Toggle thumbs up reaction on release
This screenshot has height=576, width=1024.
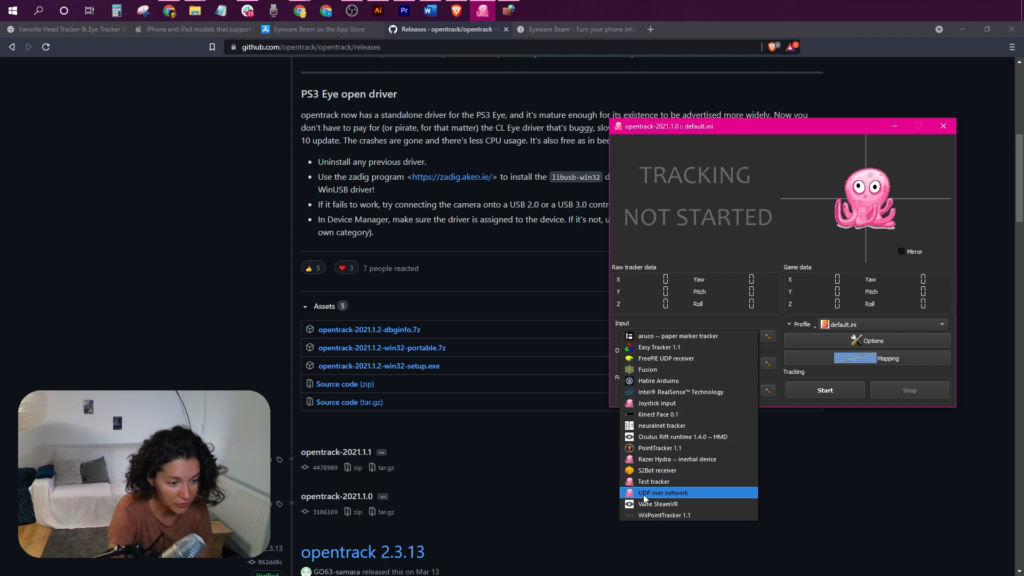tap(313, 268)
